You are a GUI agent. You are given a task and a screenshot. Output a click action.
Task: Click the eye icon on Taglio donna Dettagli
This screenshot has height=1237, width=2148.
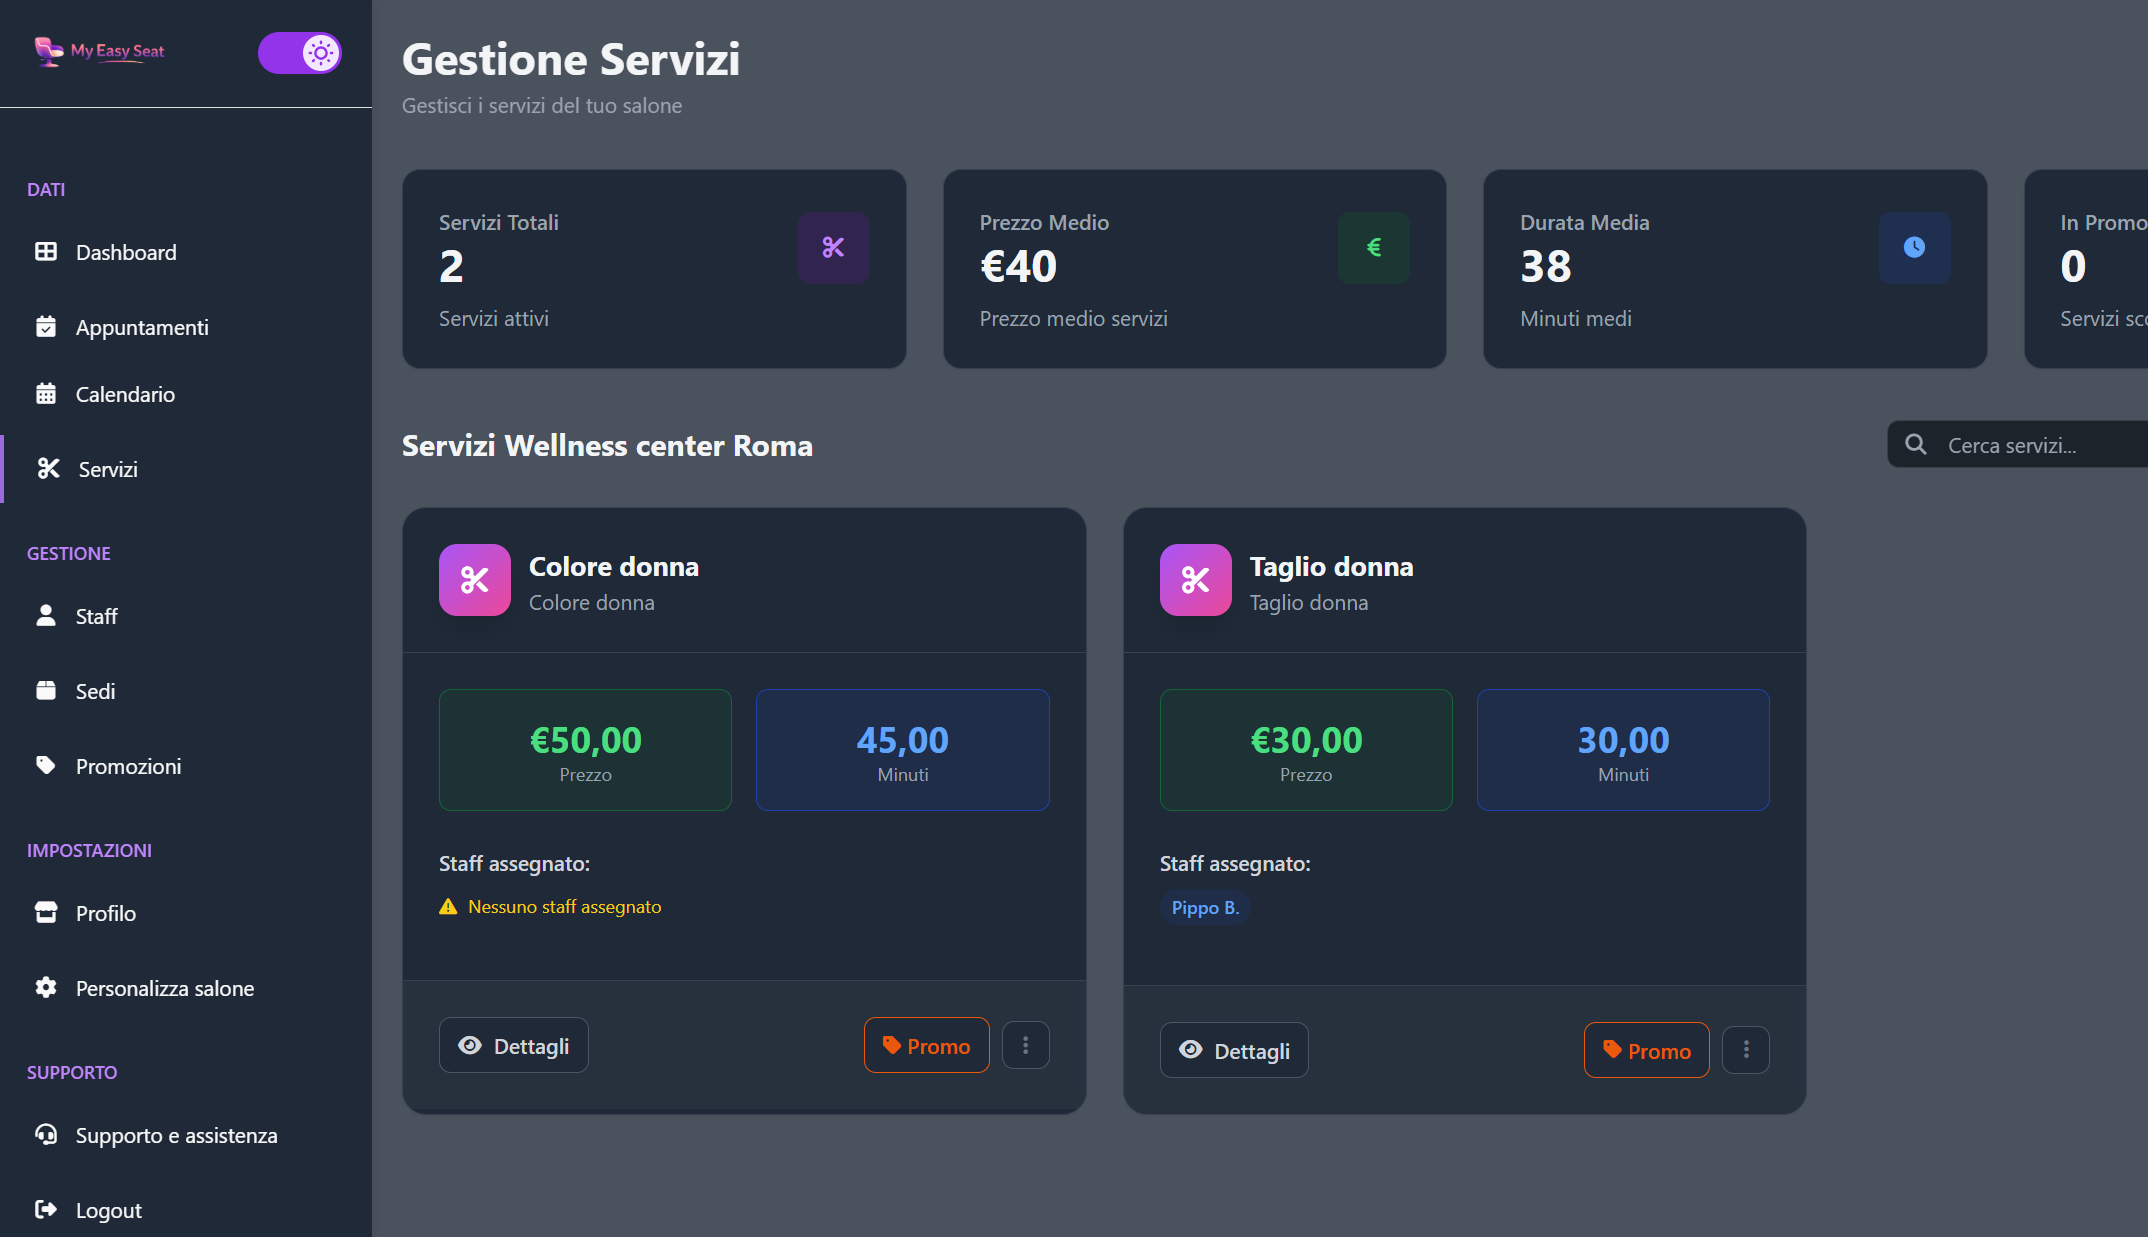click(x=1191, y=1051)
